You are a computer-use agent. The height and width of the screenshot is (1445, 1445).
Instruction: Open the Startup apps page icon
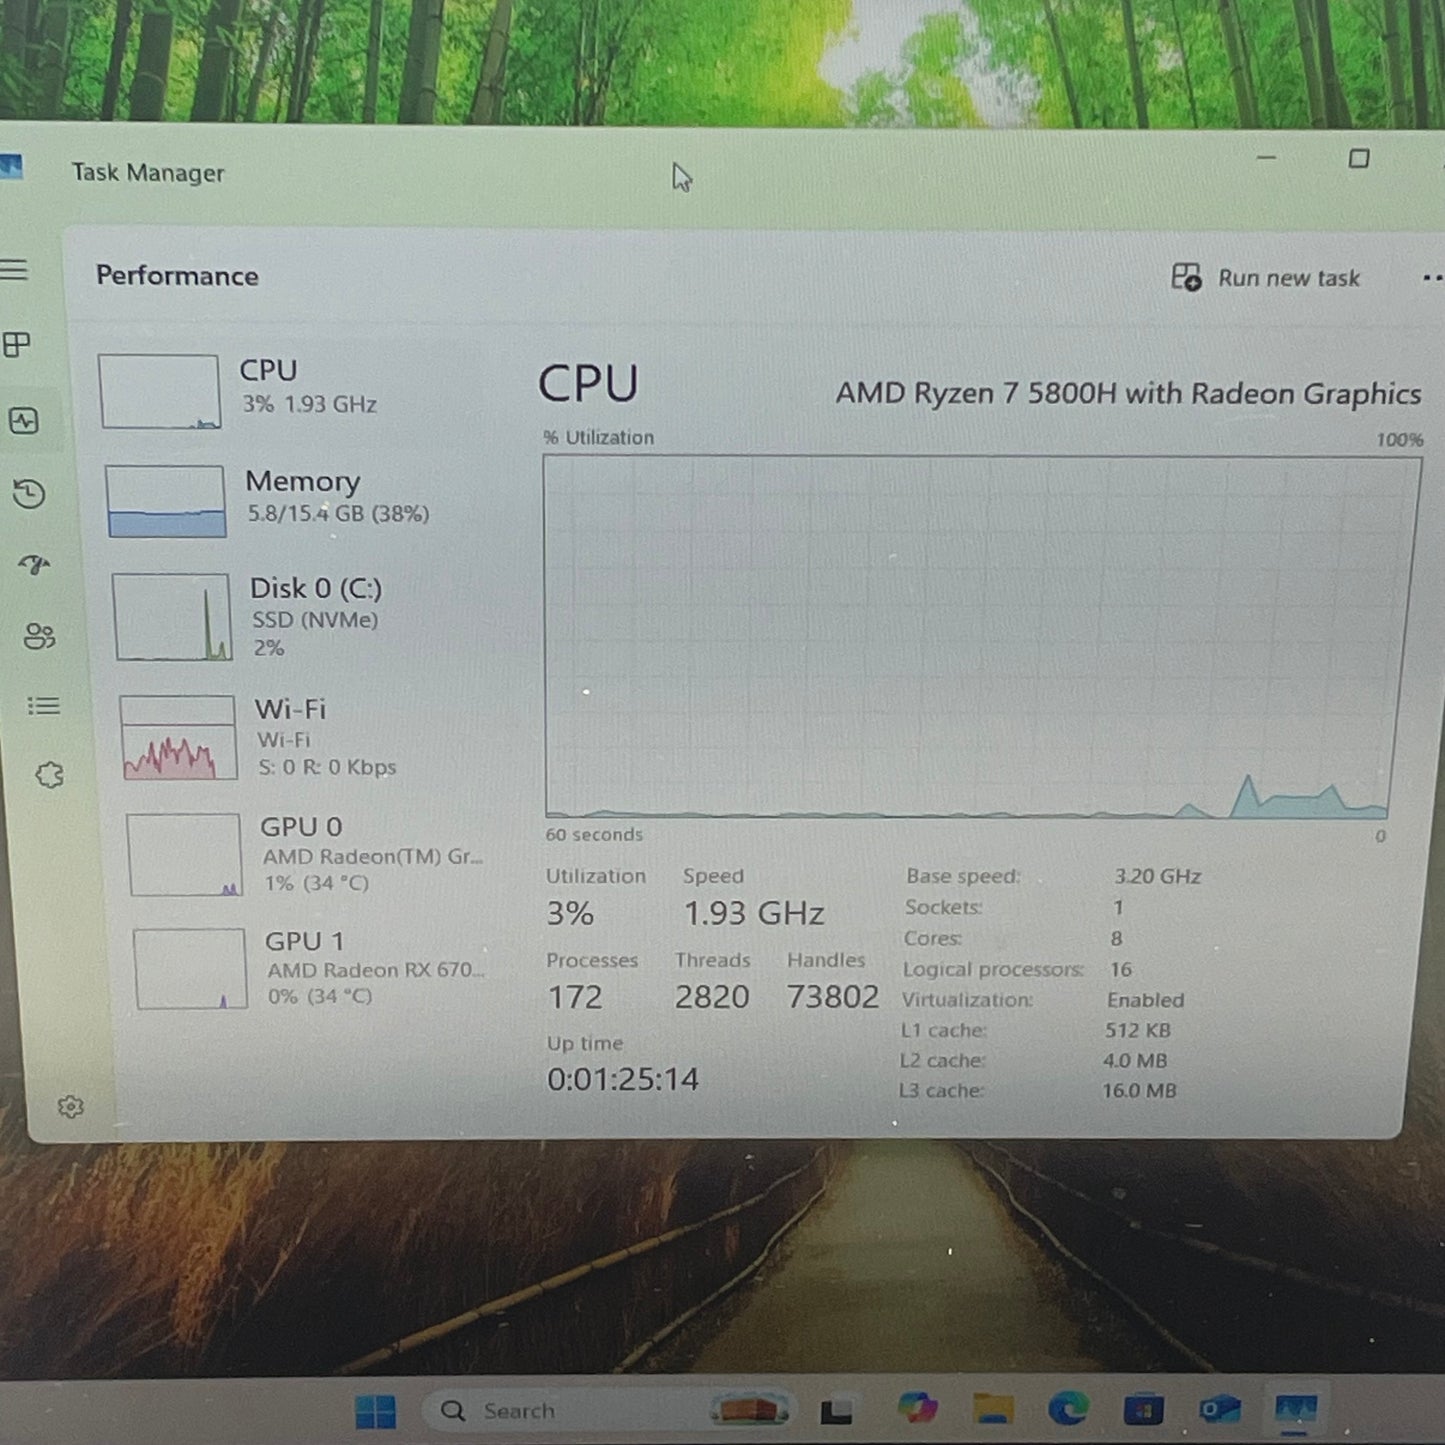[x=34, y=565]
